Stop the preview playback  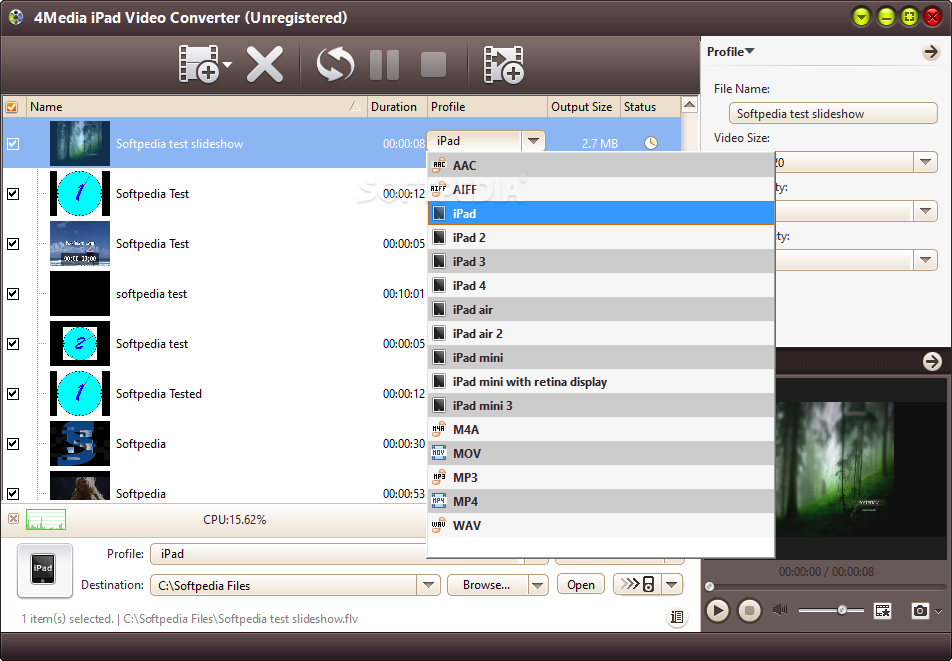[x=749, y=610]
